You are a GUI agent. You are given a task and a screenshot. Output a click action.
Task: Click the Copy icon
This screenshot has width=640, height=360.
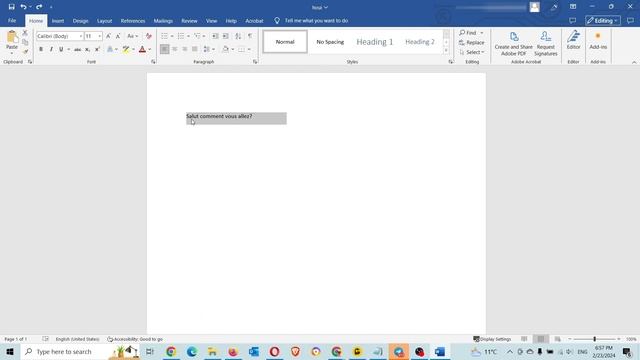click(x=25, y=42)
